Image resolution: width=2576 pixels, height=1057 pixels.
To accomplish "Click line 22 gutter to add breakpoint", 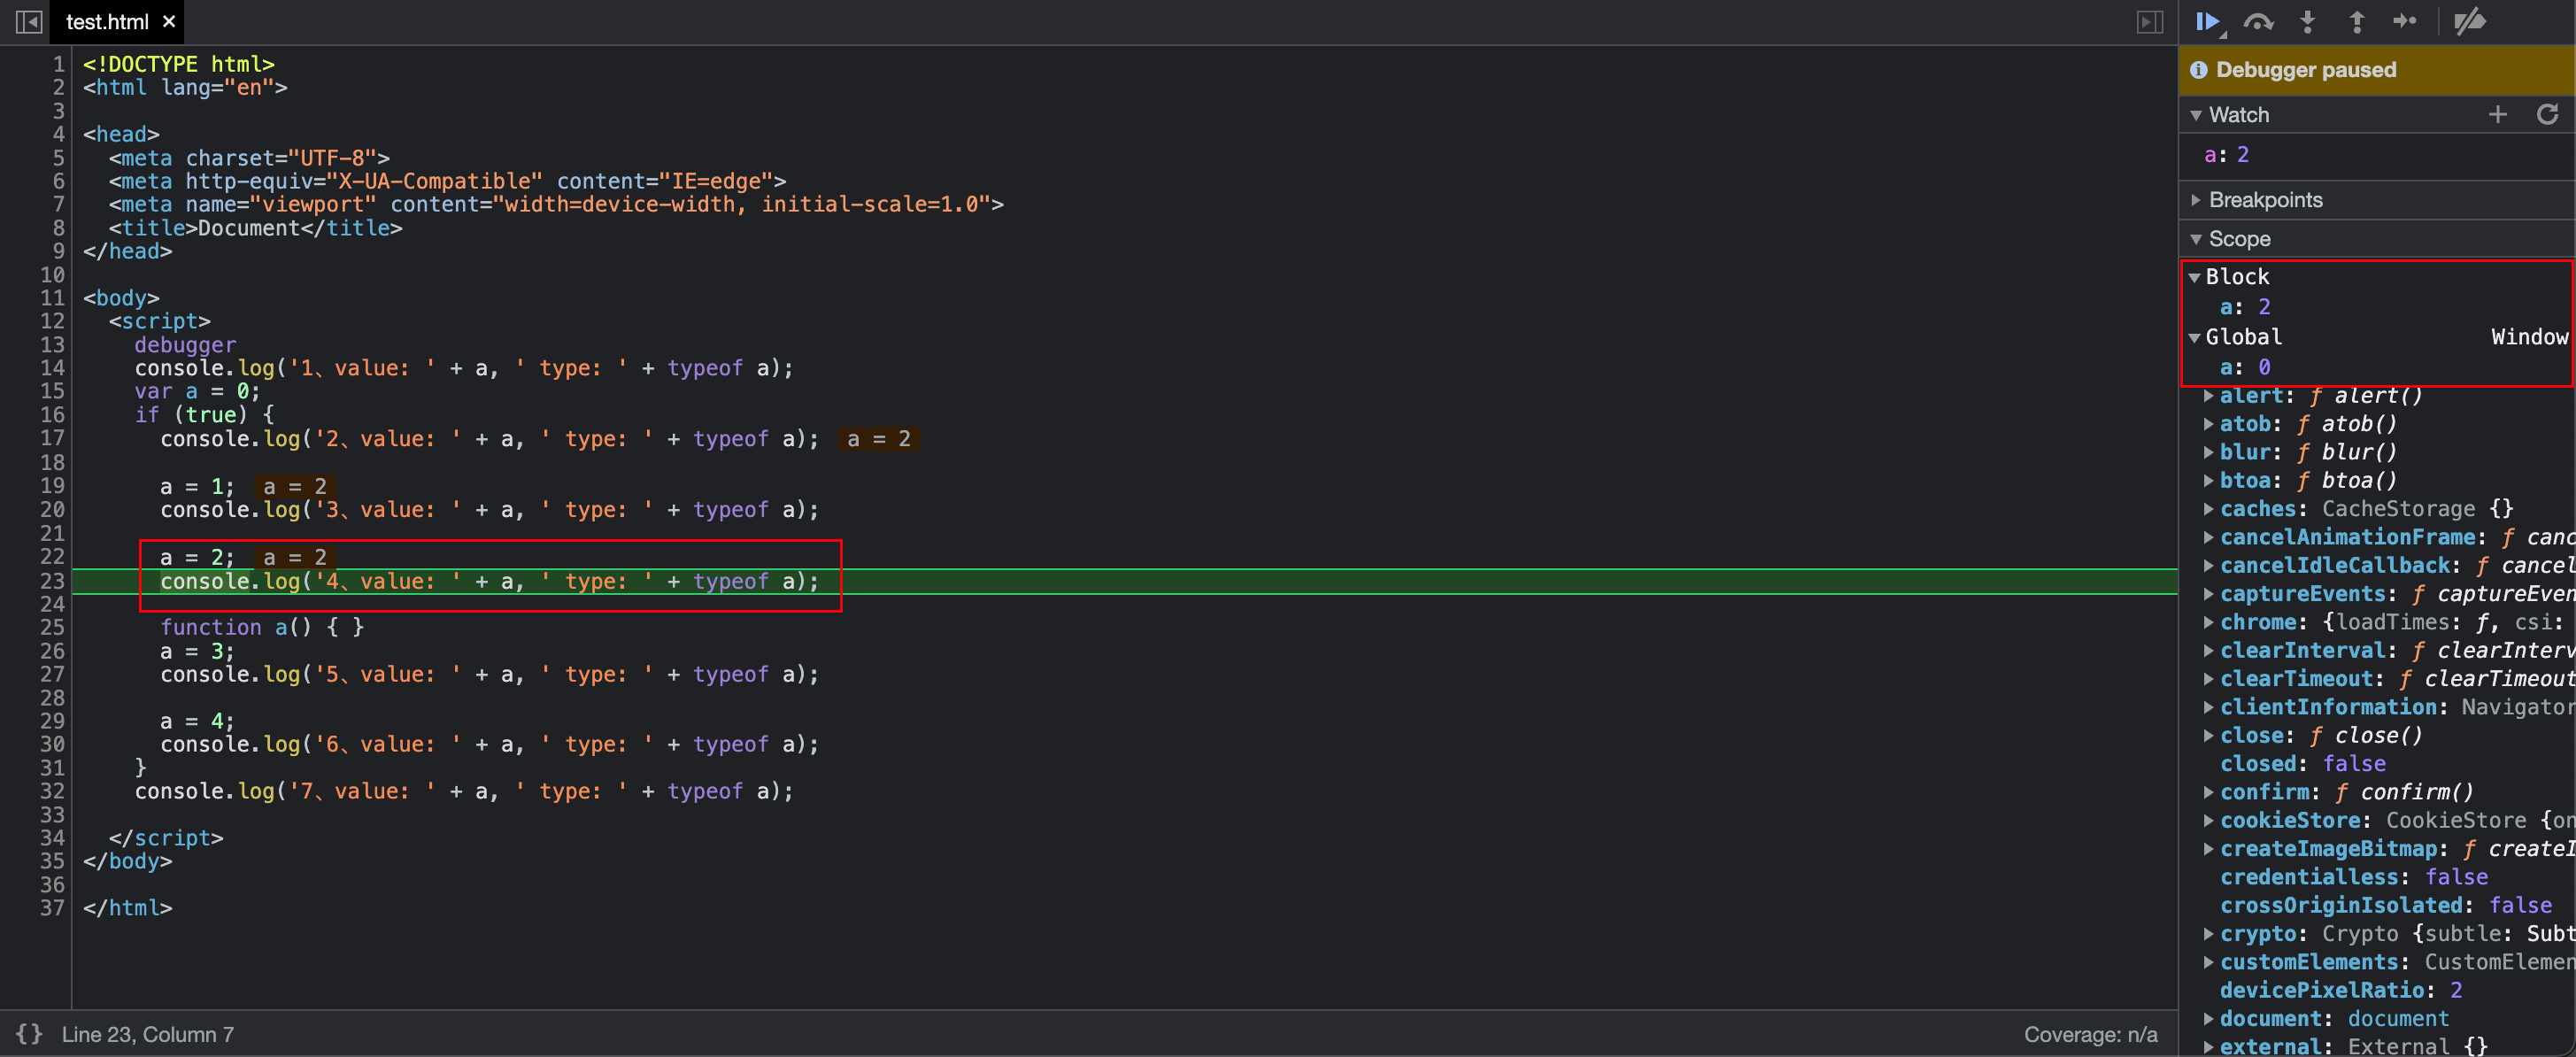I will (x=48, y=557).
